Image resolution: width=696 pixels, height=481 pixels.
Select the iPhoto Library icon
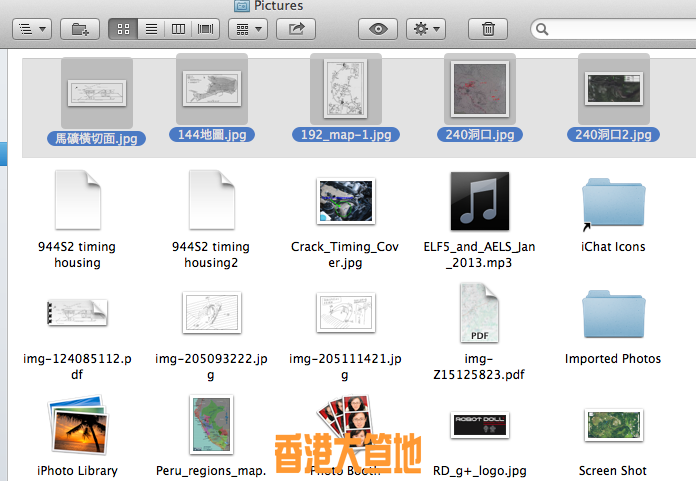click(78, 425)
